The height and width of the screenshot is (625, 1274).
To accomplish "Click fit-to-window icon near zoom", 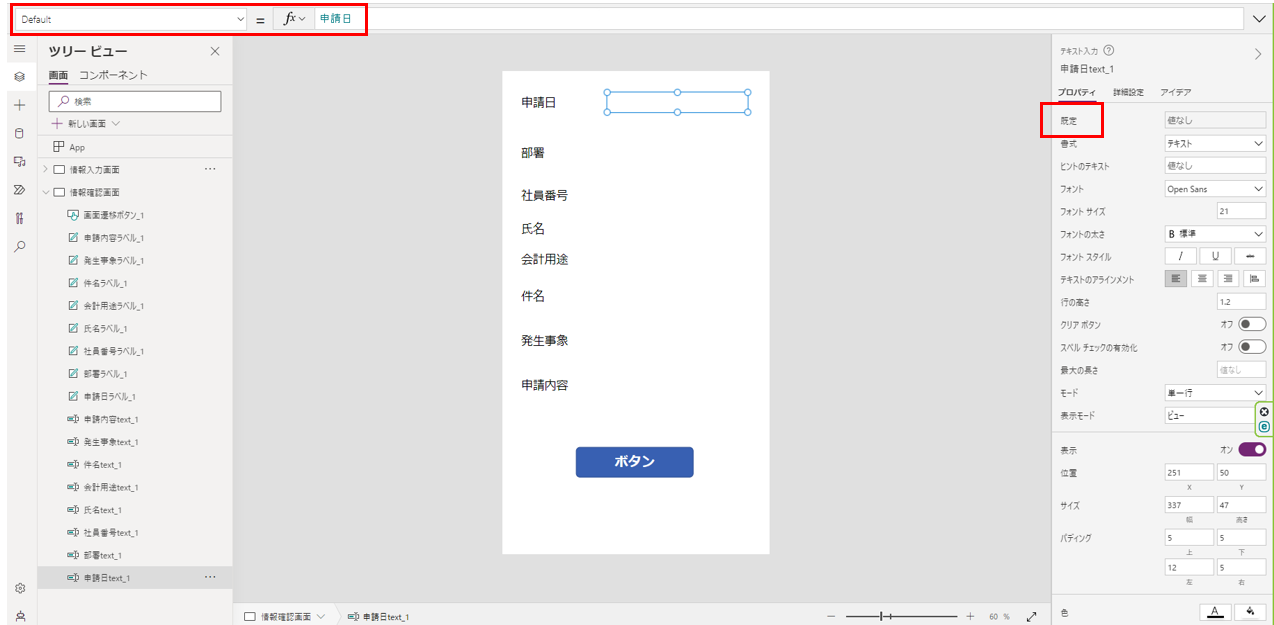I will 1032,617.
